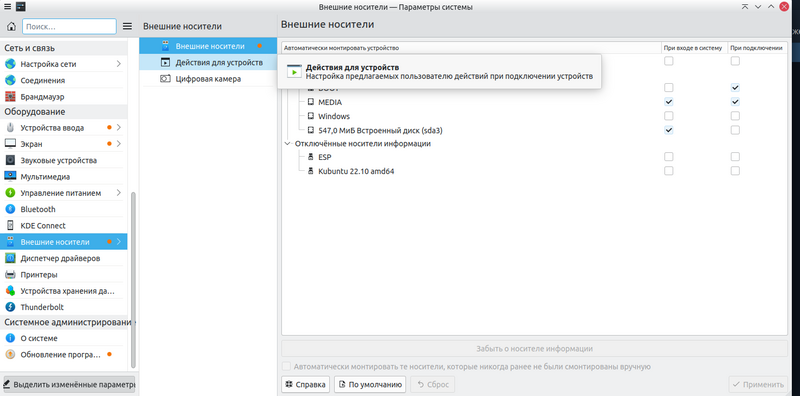The width and height of the screenshot is (800, 396).
Task: Click the brick-wall icon for Брандмауэр
Action: (10, 96)
